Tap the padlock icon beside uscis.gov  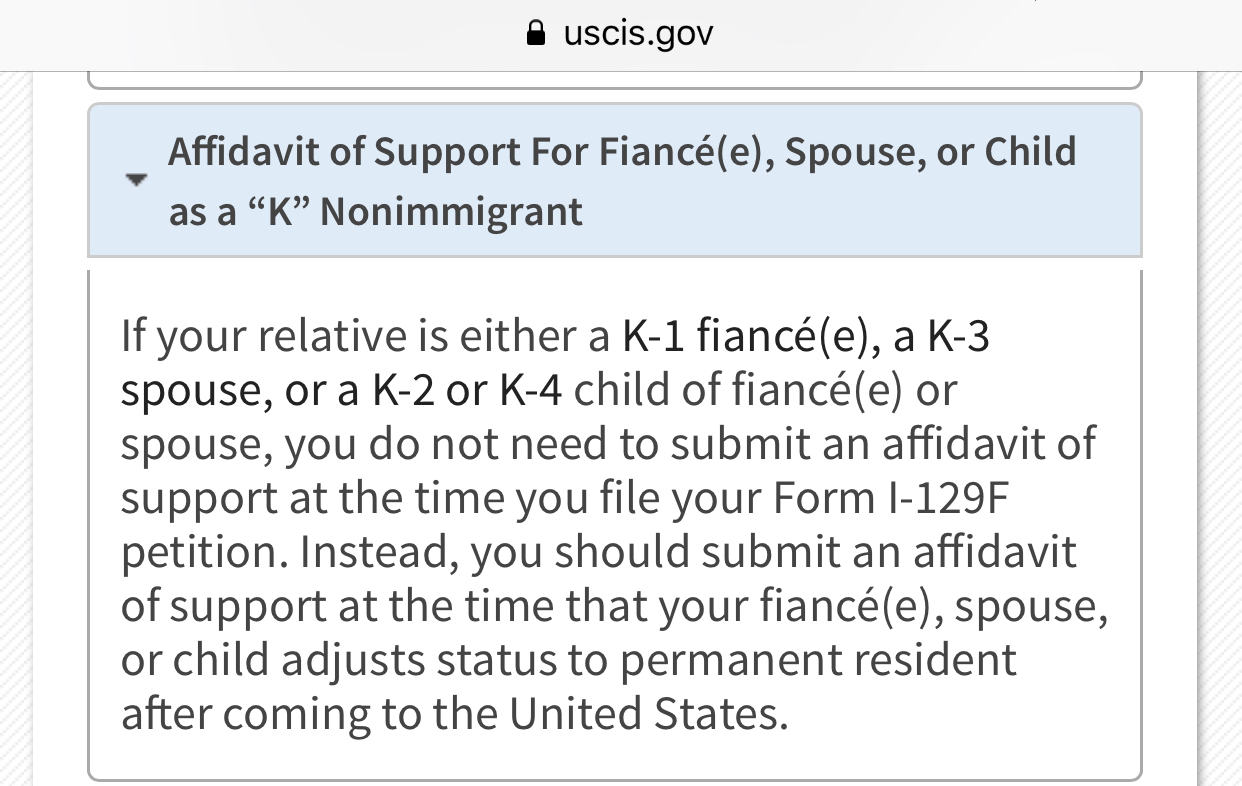(x=537, y=34)
